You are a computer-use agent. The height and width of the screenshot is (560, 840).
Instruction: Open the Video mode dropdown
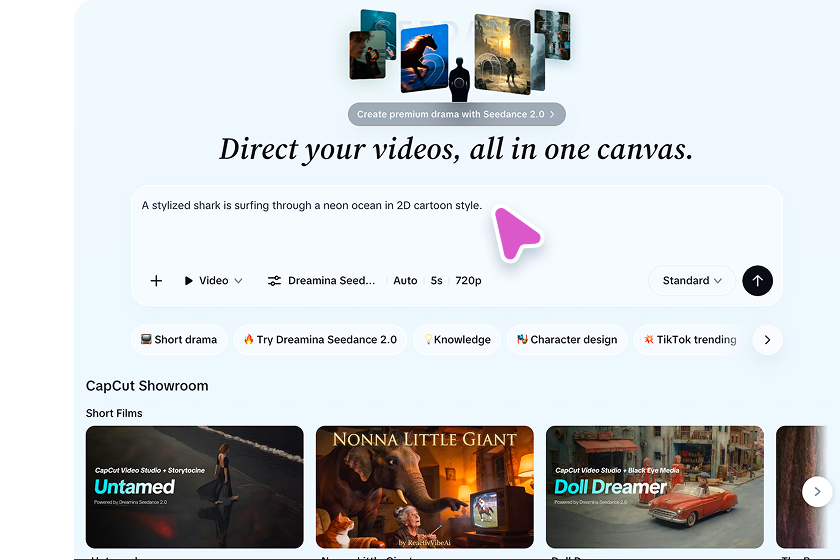213,281
